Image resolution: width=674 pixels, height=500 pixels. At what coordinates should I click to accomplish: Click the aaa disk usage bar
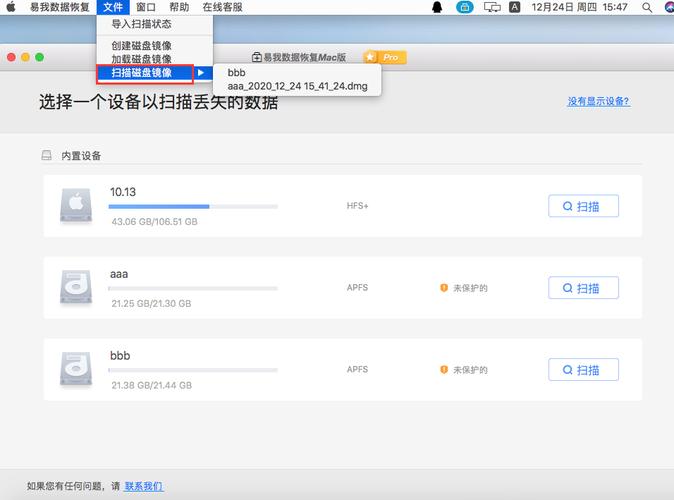coord(193,288)
